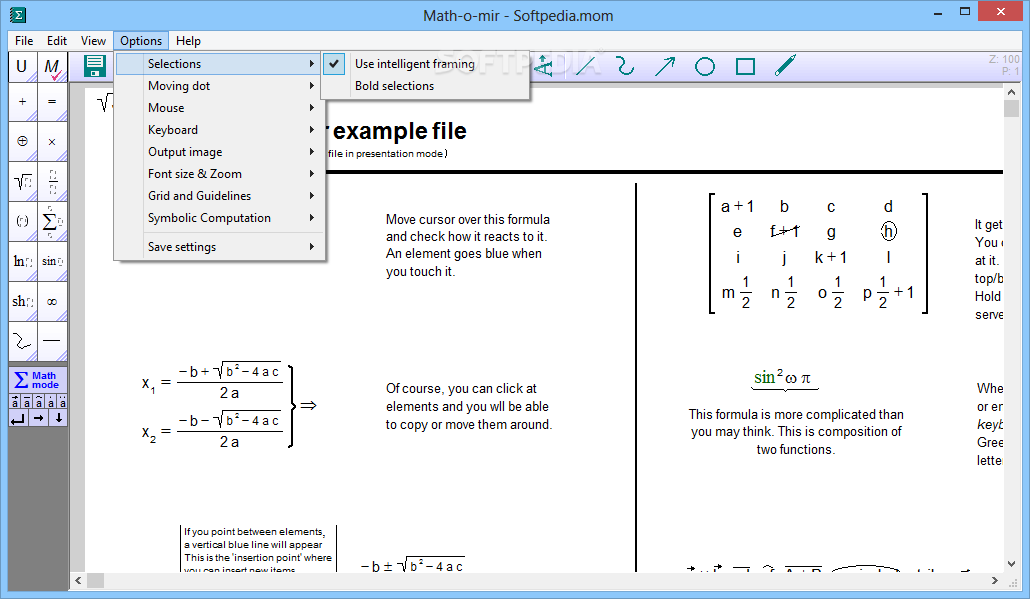Click the M checkmark toolbox button

(x=52, y=67)
